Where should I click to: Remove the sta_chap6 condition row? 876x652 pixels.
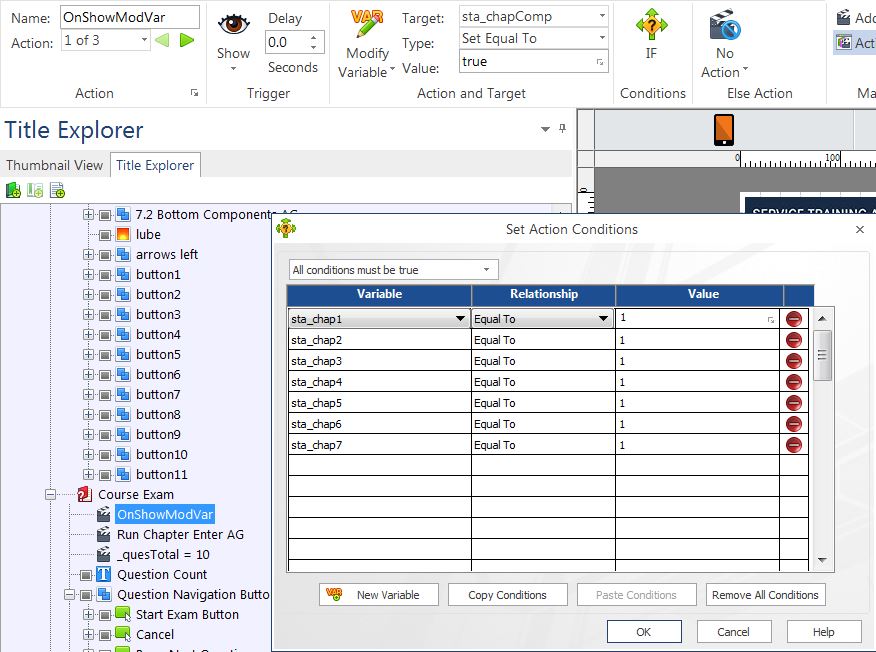[793, 424]
